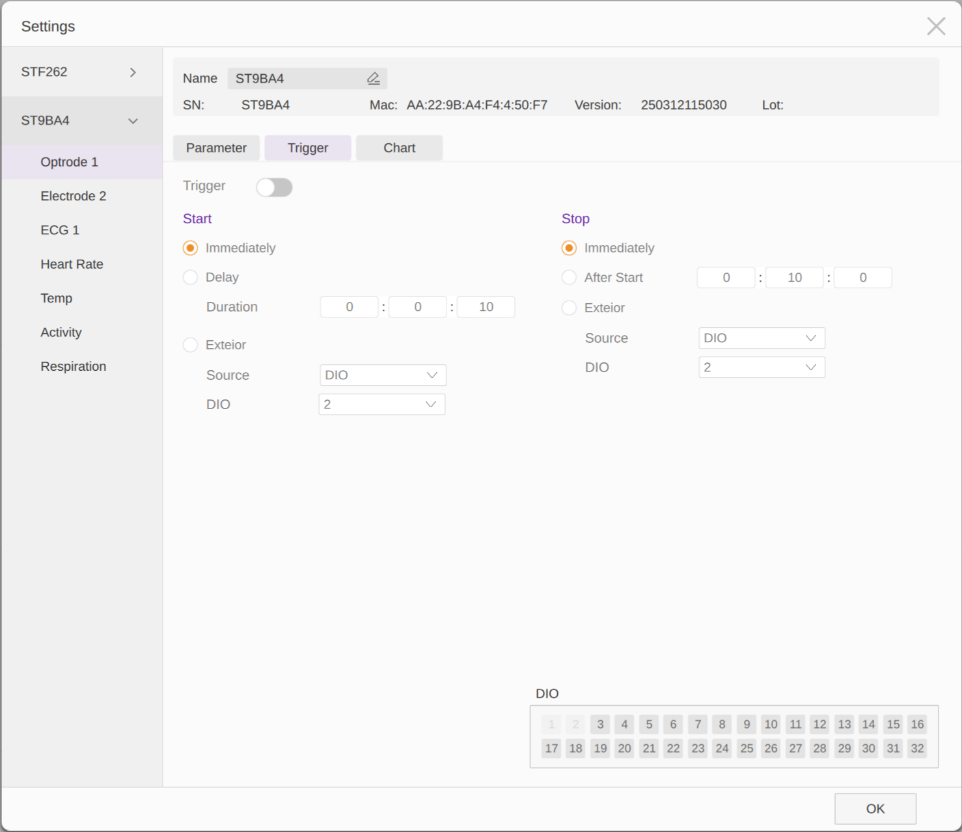Open the Start Source DIO dropdown

pos(383,375)
